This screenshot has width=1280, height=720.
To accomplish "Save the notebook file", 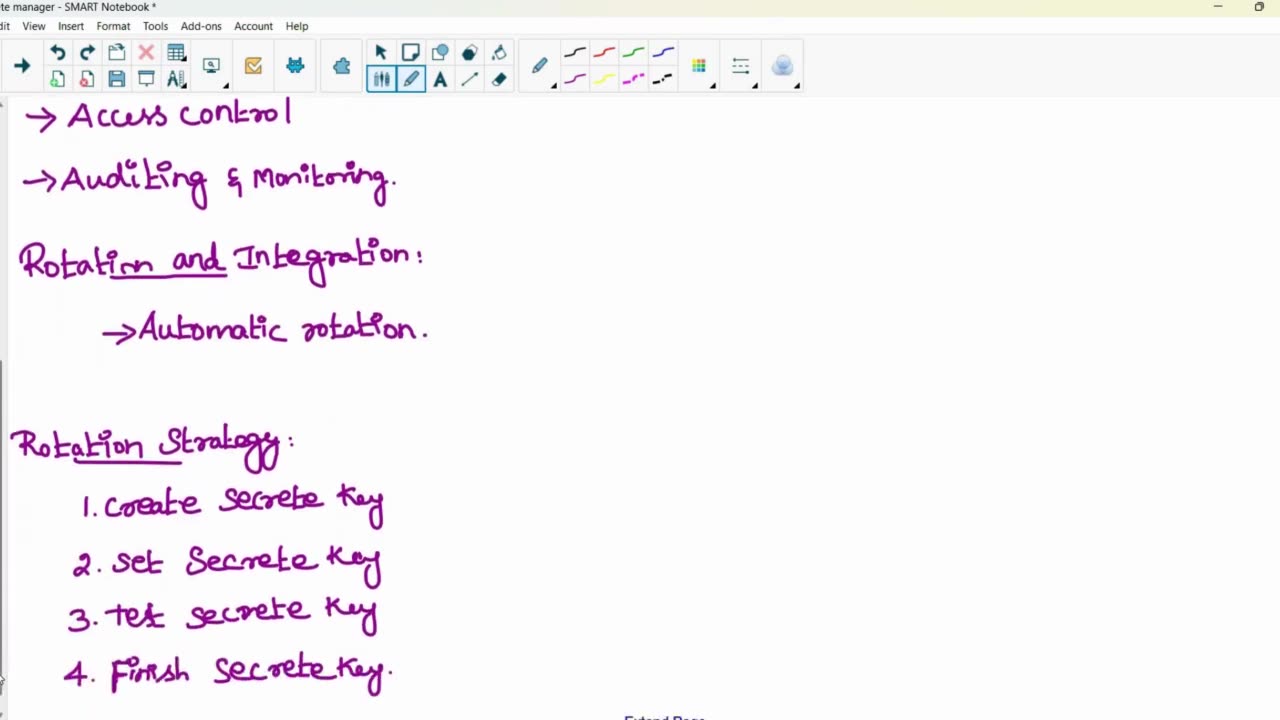I will [116, 79].
